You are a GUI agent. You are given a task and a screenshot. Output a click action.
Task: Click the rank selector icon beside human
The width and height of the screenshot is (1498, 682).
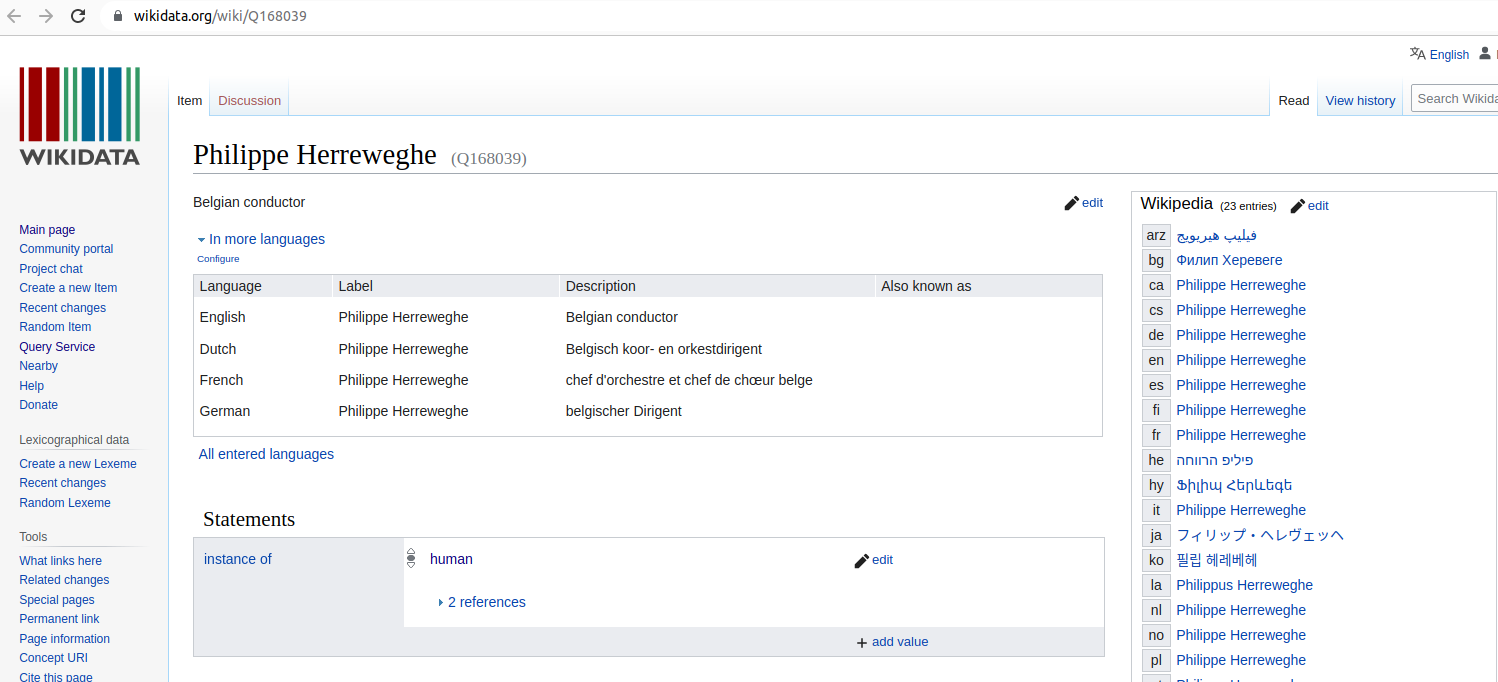pos(411,559)
